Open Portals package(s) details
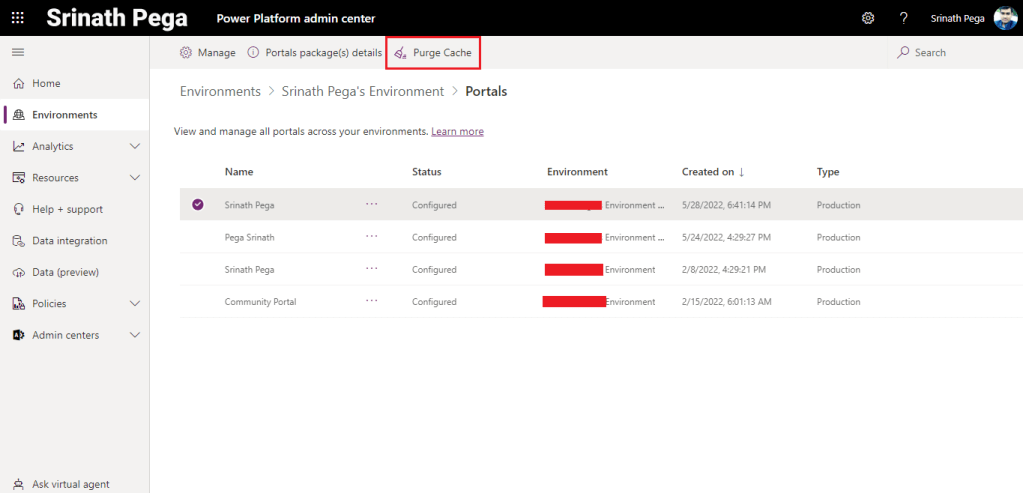The height and width of the screenshot is (493, 1023). pyautogui.click(x=314, y=53)
